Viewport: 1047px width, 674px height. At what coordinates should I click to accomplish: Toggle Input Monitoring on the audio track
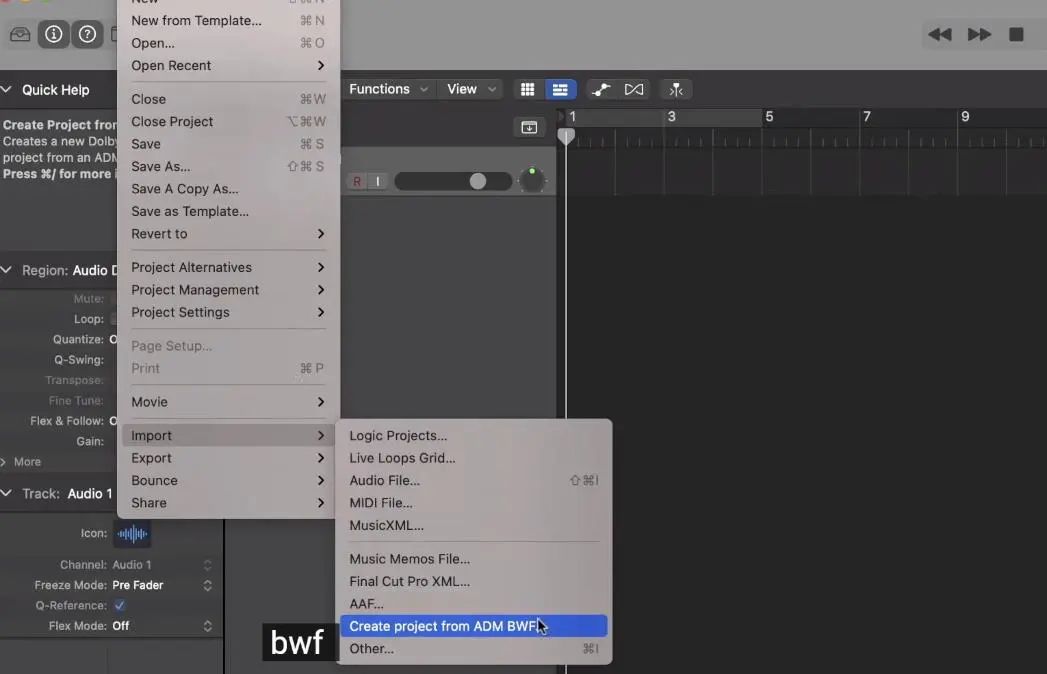[x=377, y=181]
